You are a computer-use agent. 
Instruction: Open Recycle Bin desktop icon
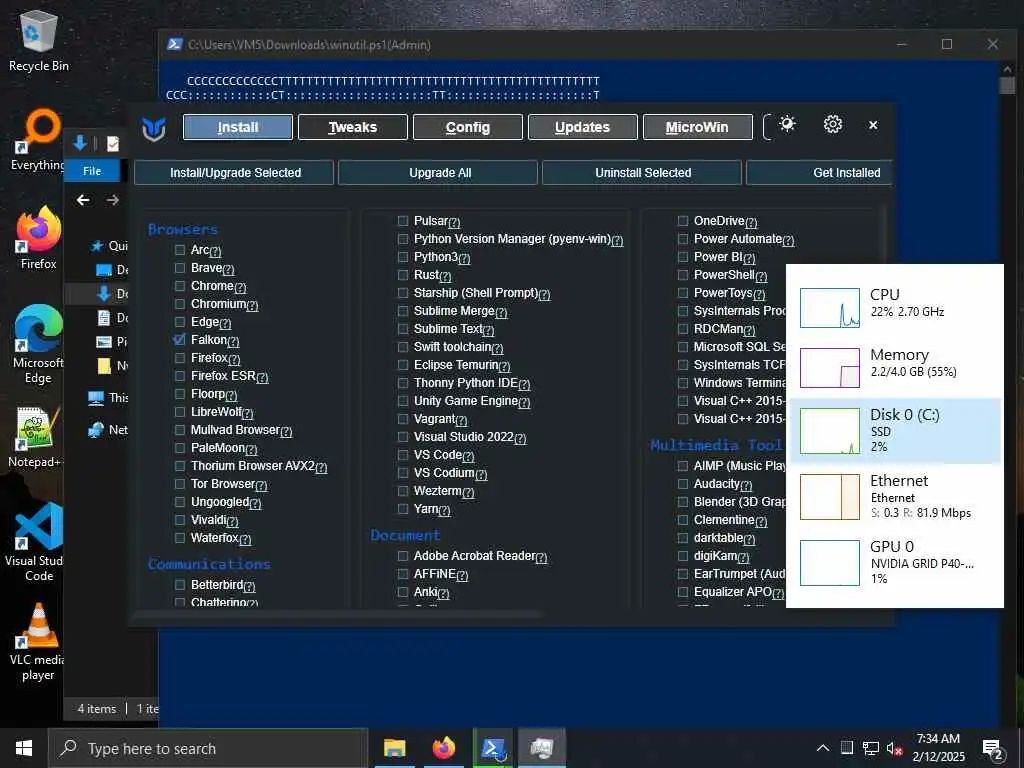[x=39, y=40]
